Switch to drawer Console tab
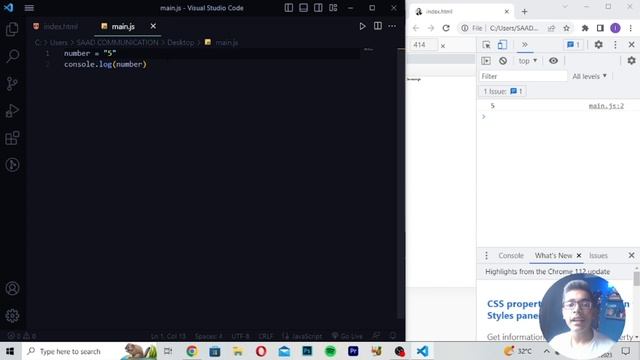 tap(511, 256)
